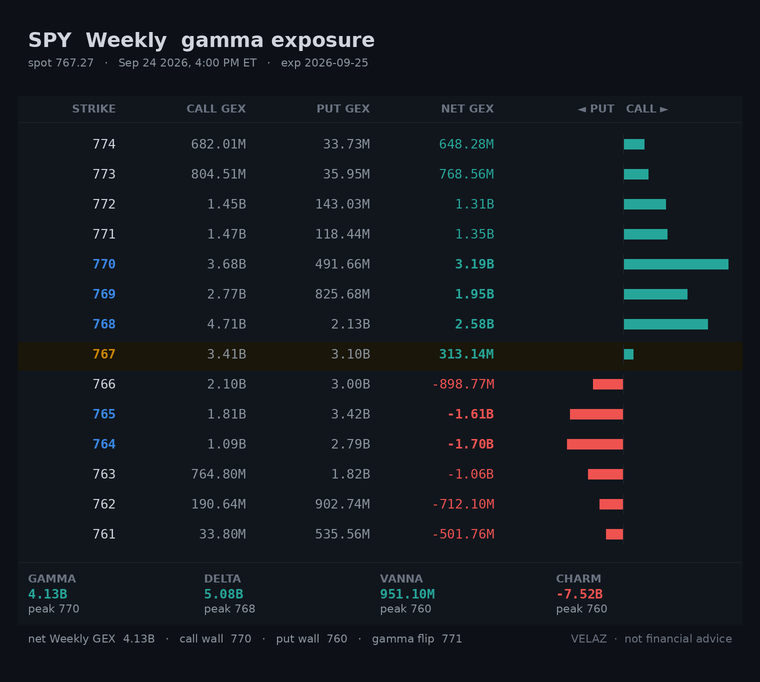Select strike 772 cell
Viewport: 760px width, 682px height.
[104, 205]
